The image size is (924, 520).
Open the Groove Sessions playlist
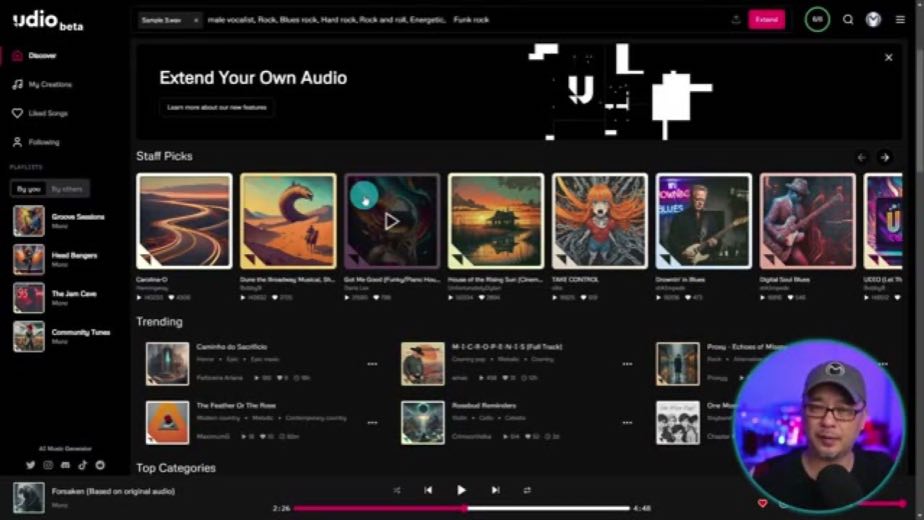(x=78, y=217)
